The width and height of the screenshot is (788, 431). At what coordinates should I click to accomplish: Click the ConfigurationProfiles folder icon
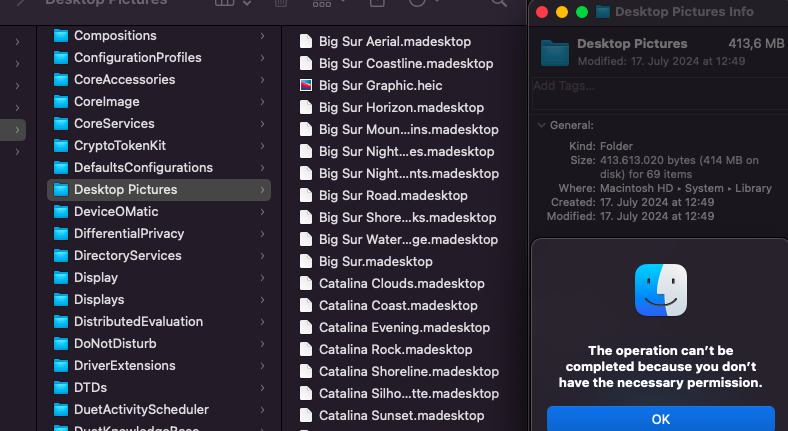(x=61, y=58)
